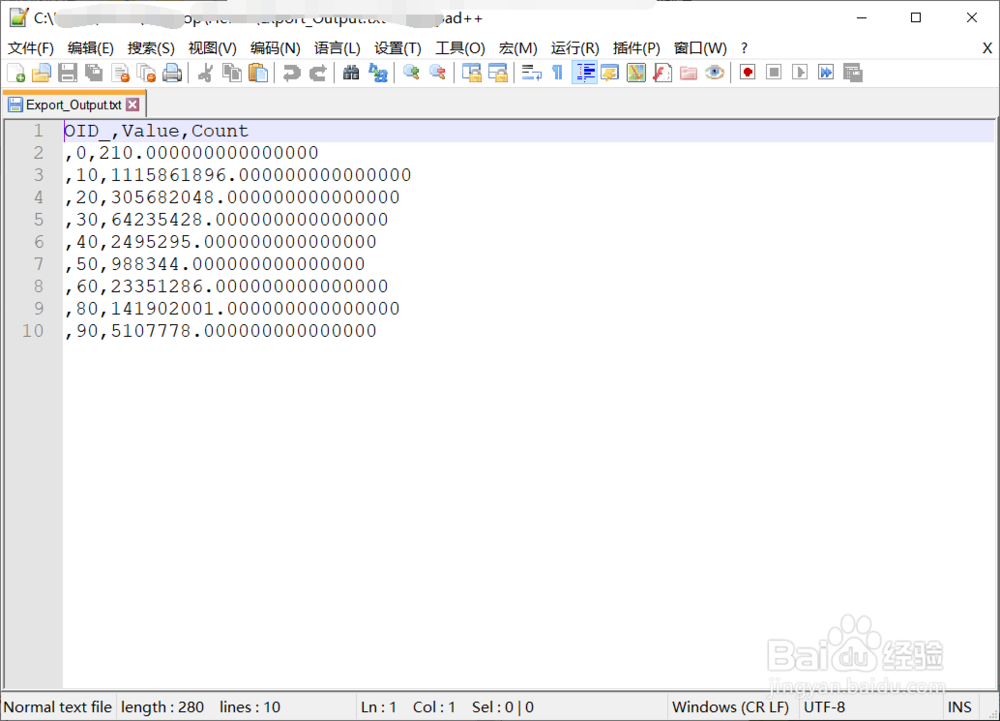Open the 搜索(S) menu
Viewport: 1000px width, 721px height.
point(151,48)
